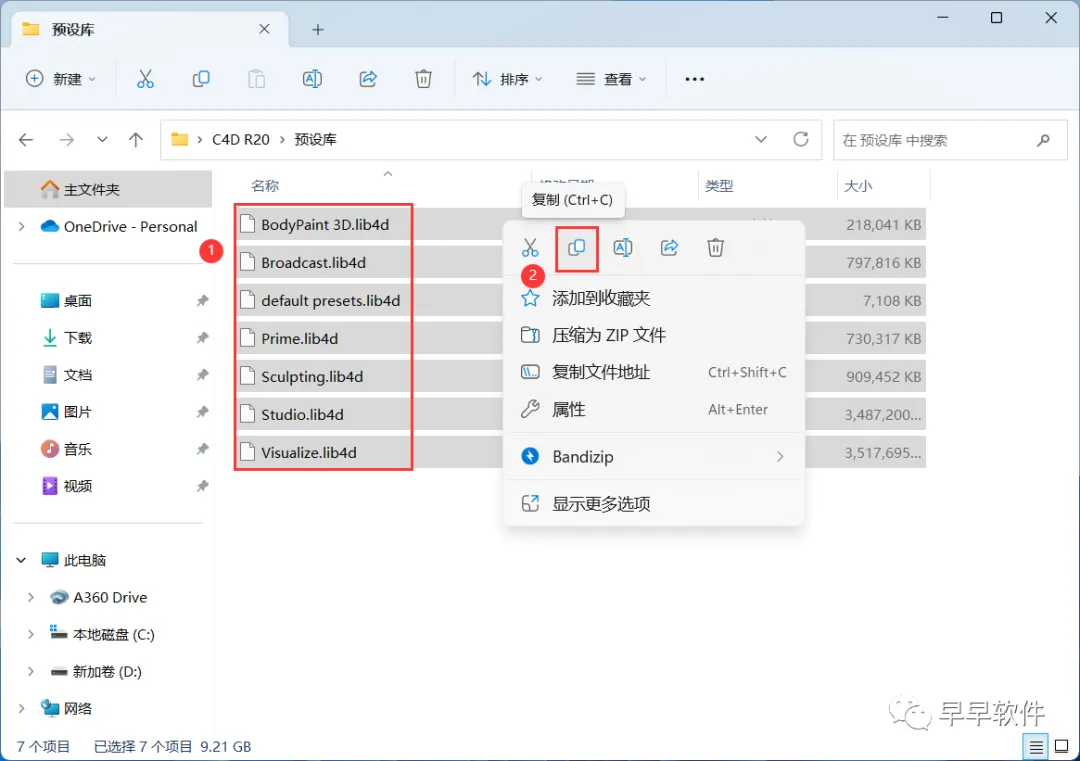Screen dimensions: 1080x761
Task: Open 文档 in the sidebar
Action: point(77,375)
